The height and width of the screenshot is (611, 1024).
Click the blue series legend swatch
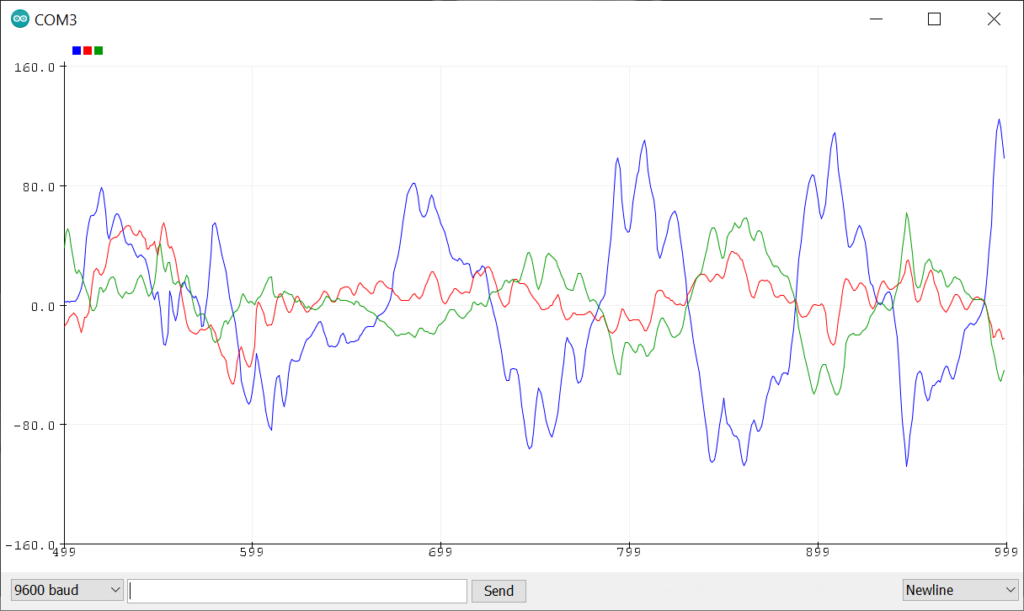[76, 50]
